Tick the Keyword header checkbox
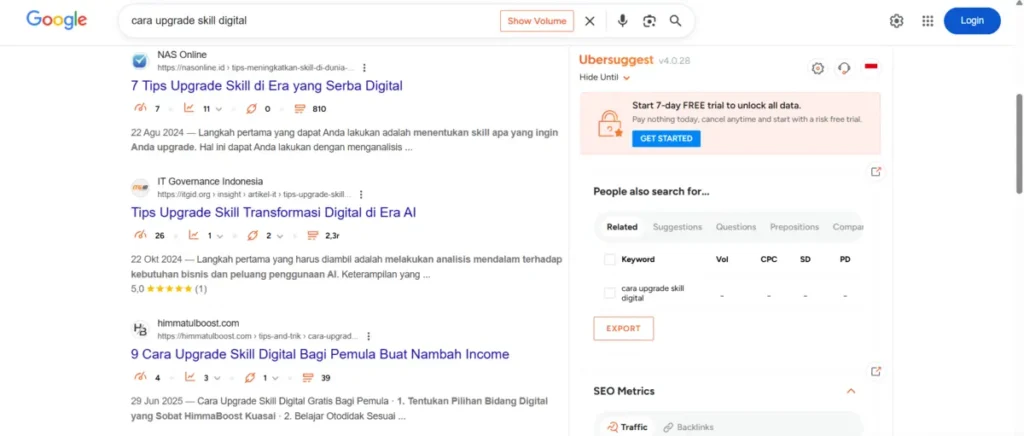The image size is (1024, 436). pos(609,260)
